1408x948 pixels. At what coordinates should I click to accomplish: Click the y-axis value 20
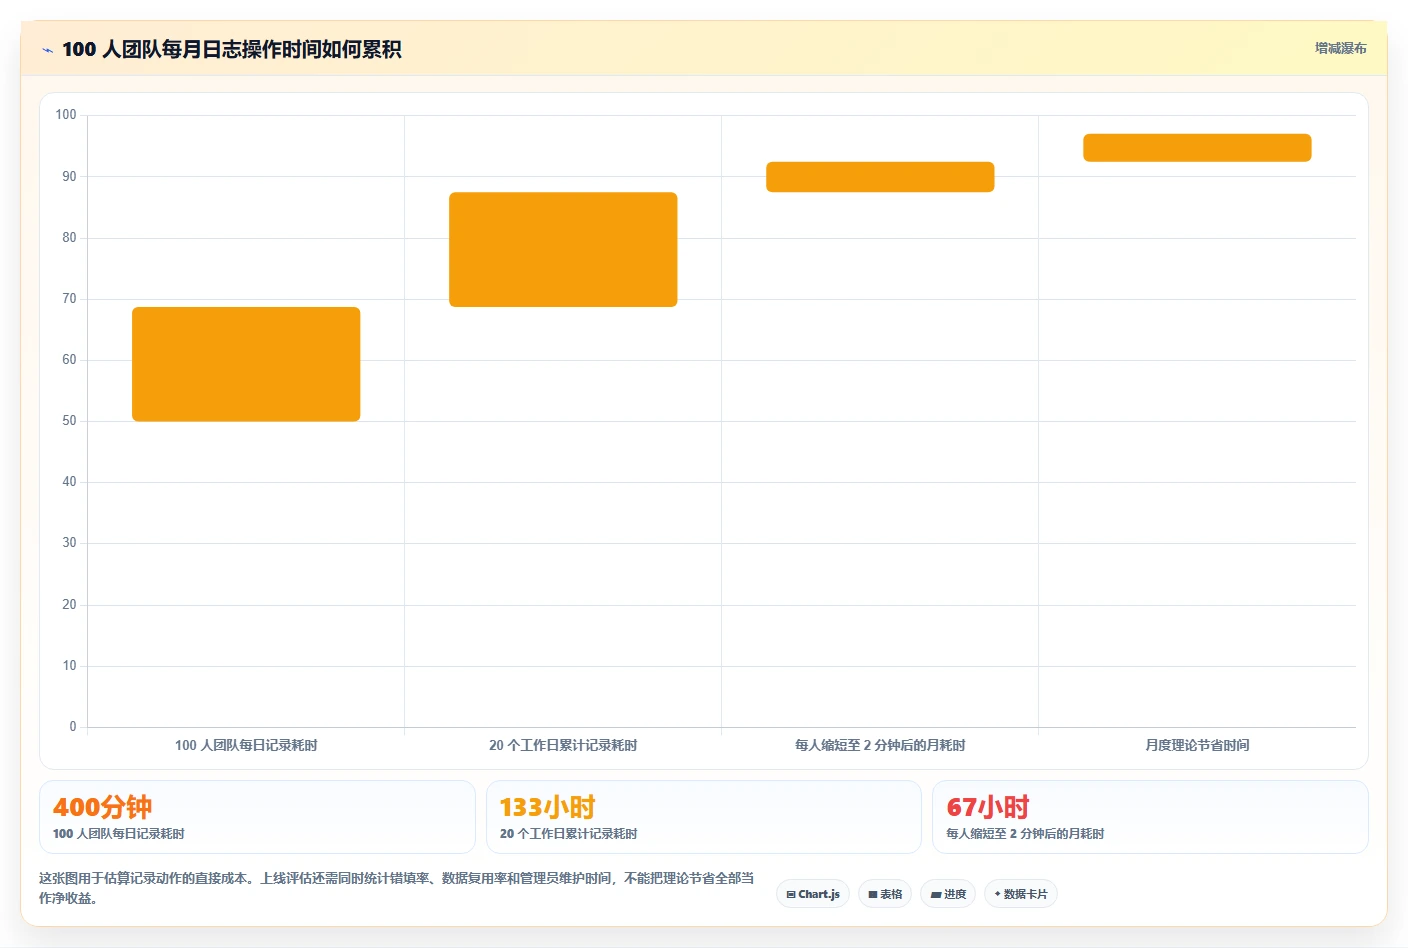point(69,604)
